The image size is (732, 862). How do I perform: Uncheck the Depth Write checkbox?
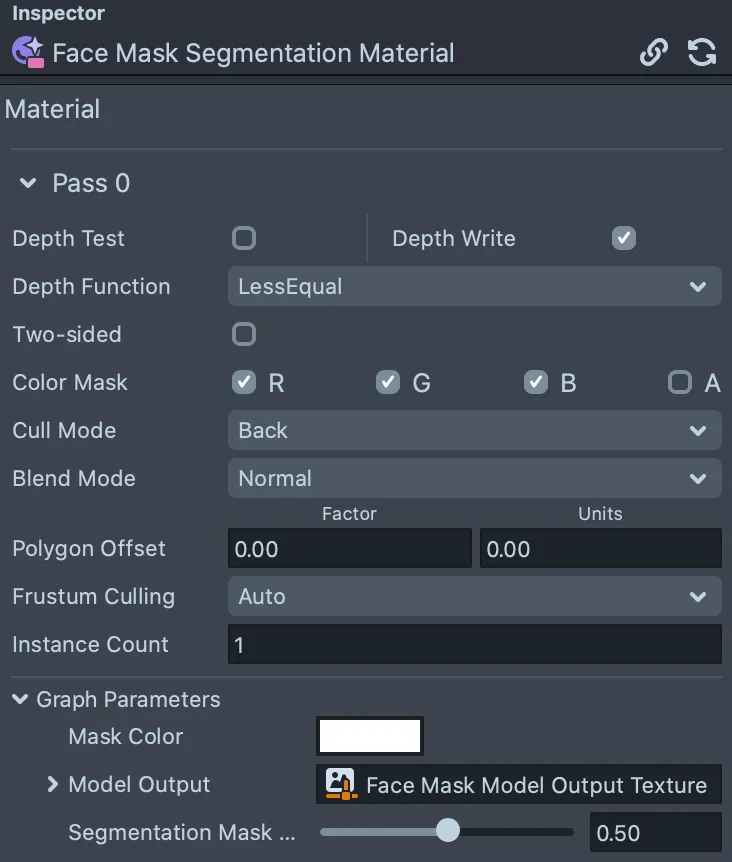[x=624, y=238]
